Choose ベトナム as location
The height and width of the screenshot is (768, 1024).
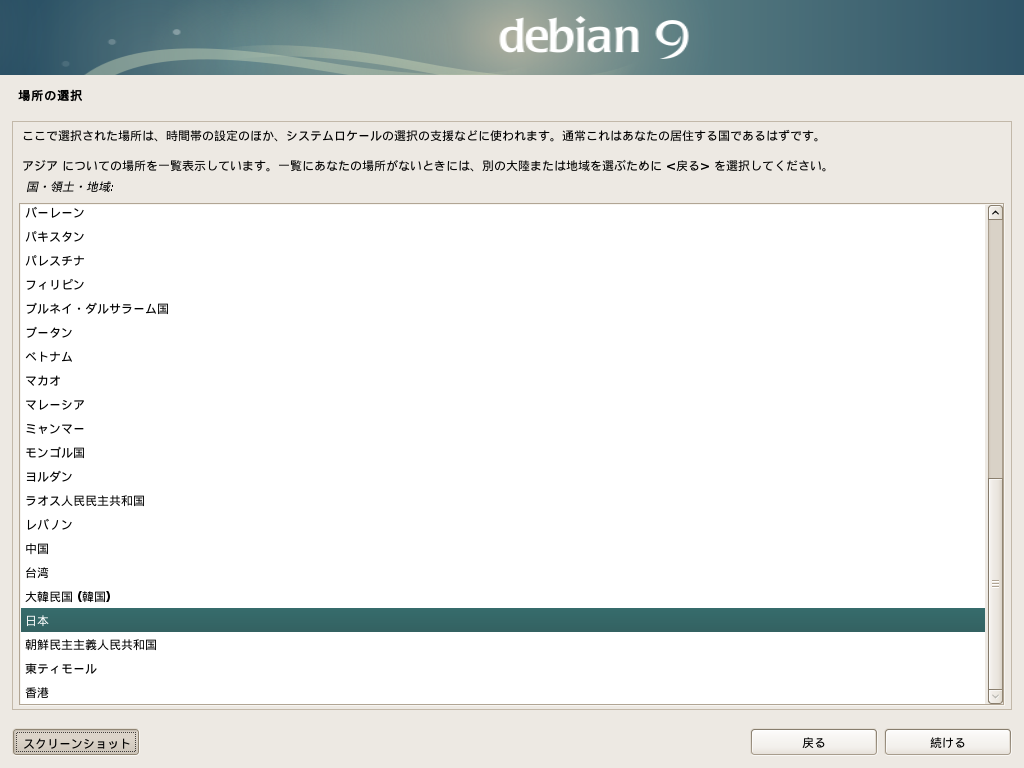click(502, 357)
